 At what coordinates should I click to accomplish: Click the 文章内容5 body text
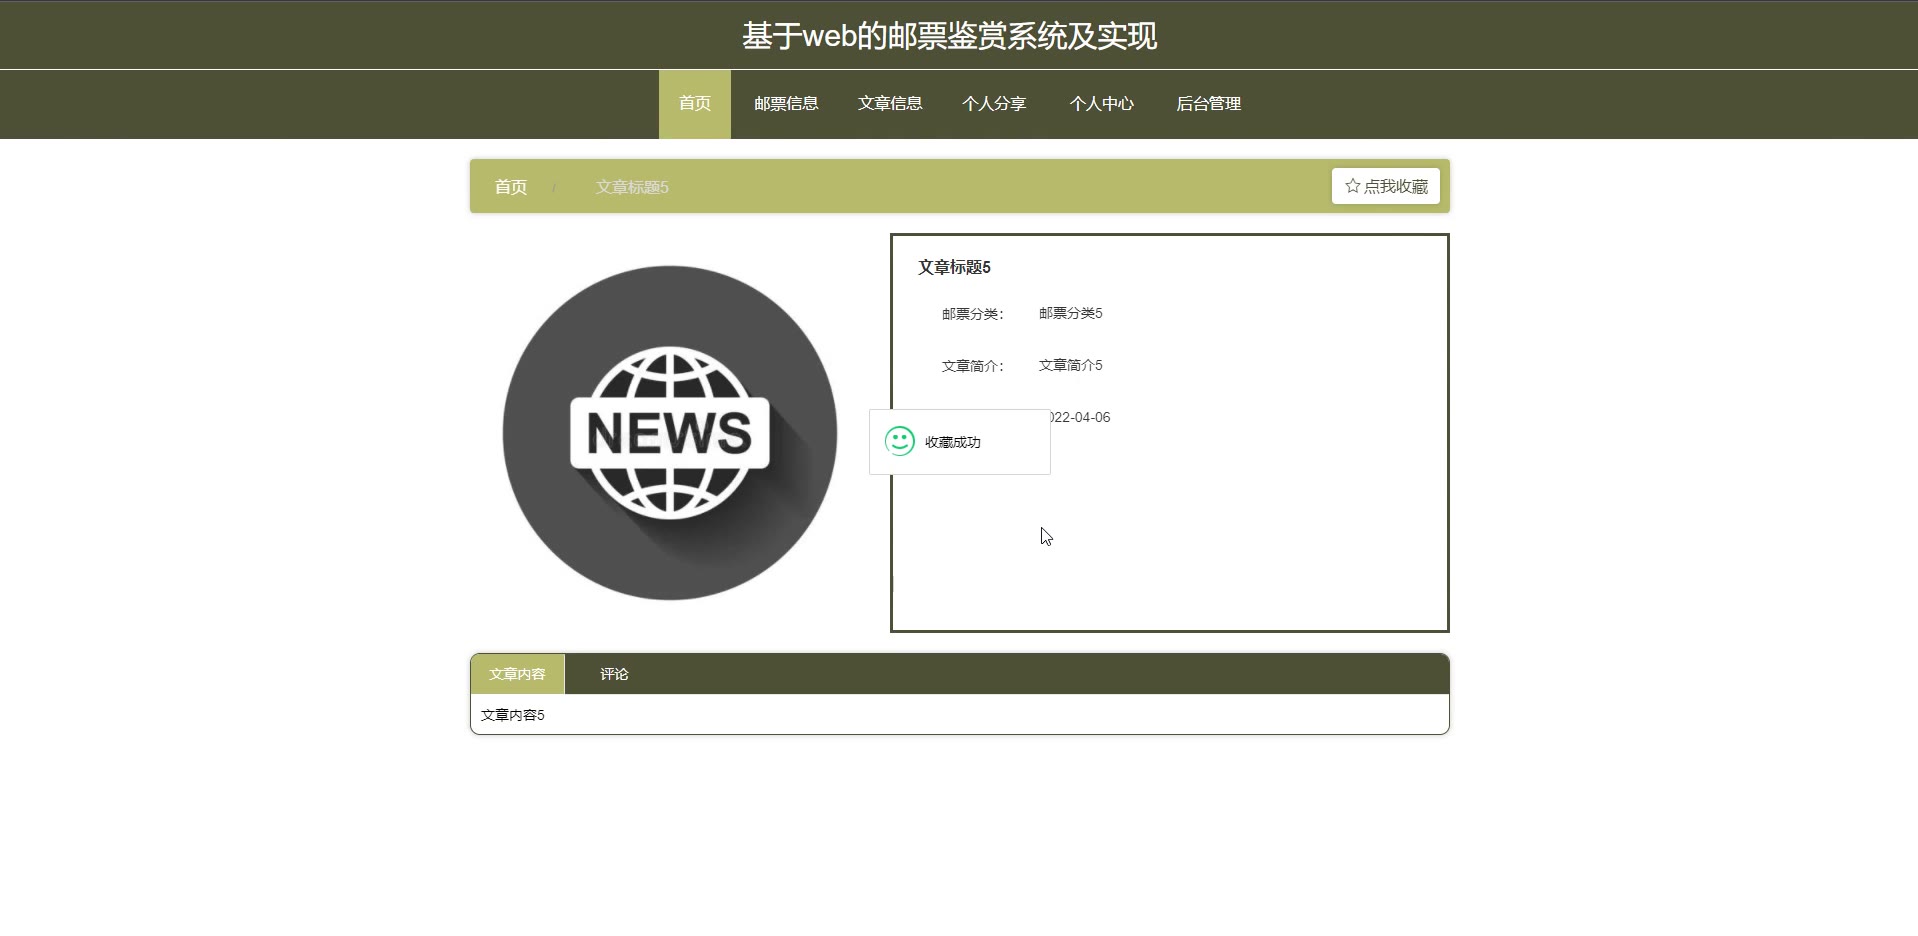tap(513, 715)
